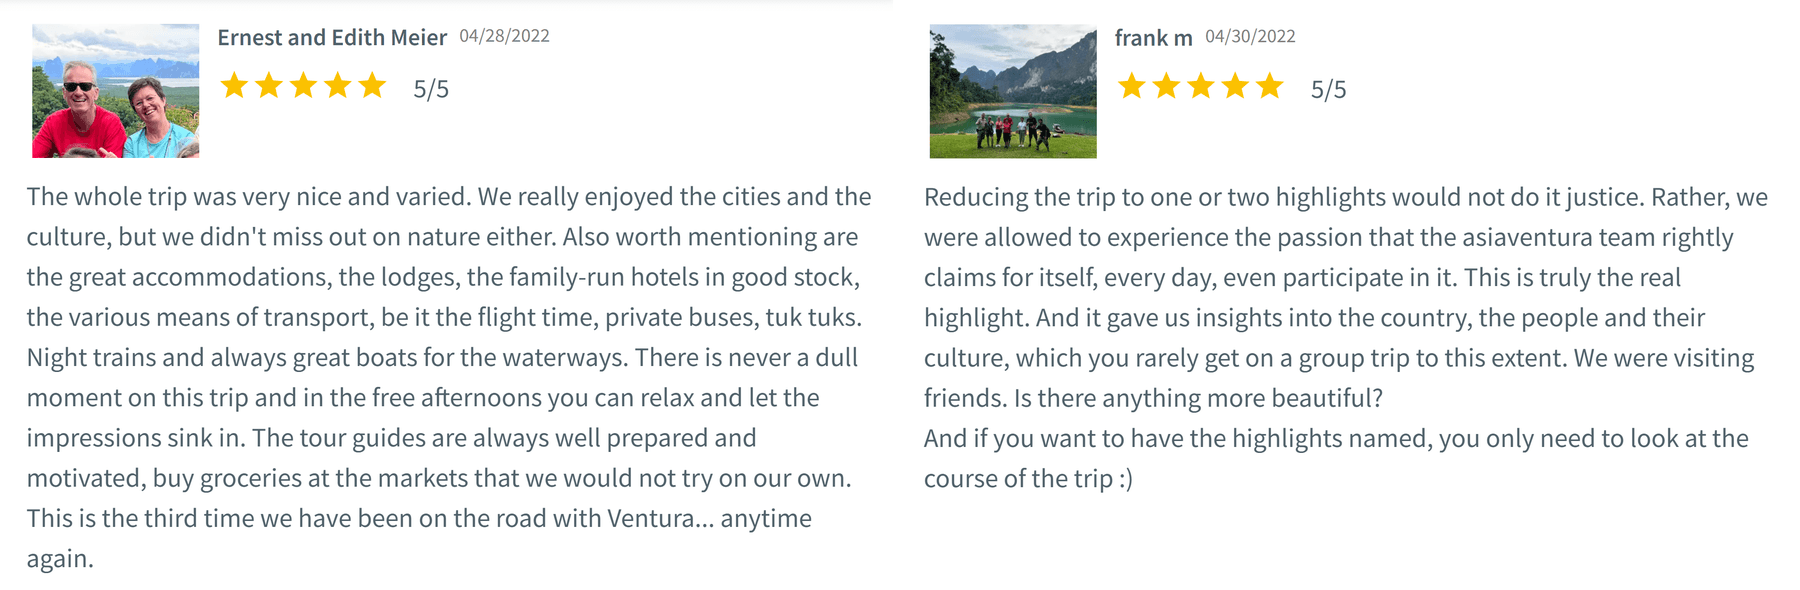The image size is (1800, 590).
Task: Click the reviewer name frank m
Action: 1154,37
